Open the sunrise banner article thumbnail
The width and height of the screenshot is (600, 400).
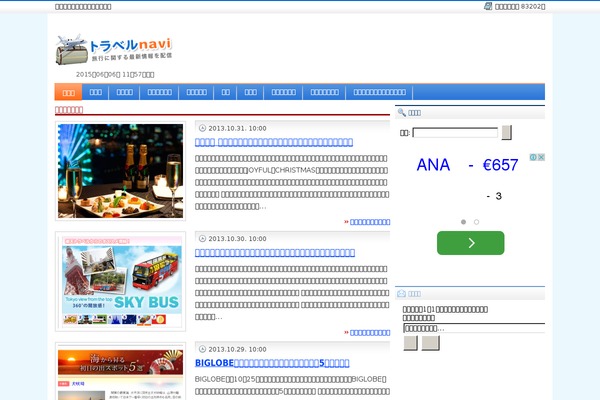pos(121,371)
